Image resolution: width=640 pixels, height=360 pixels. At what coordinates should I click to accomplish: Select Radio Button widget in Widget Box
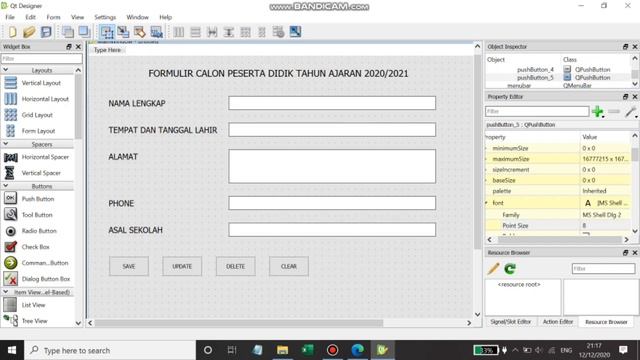(x=39, y=231)
